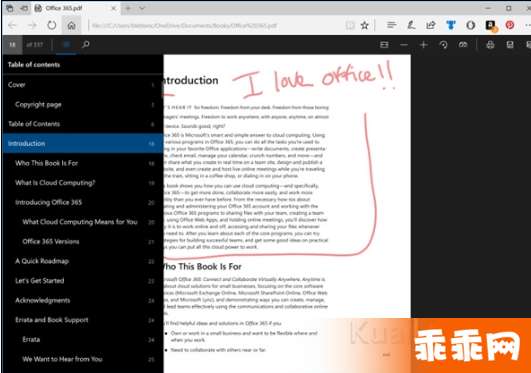Click the fit to page layout icon
The height and width of the screenshot is (373, 531).
point(384,44)
